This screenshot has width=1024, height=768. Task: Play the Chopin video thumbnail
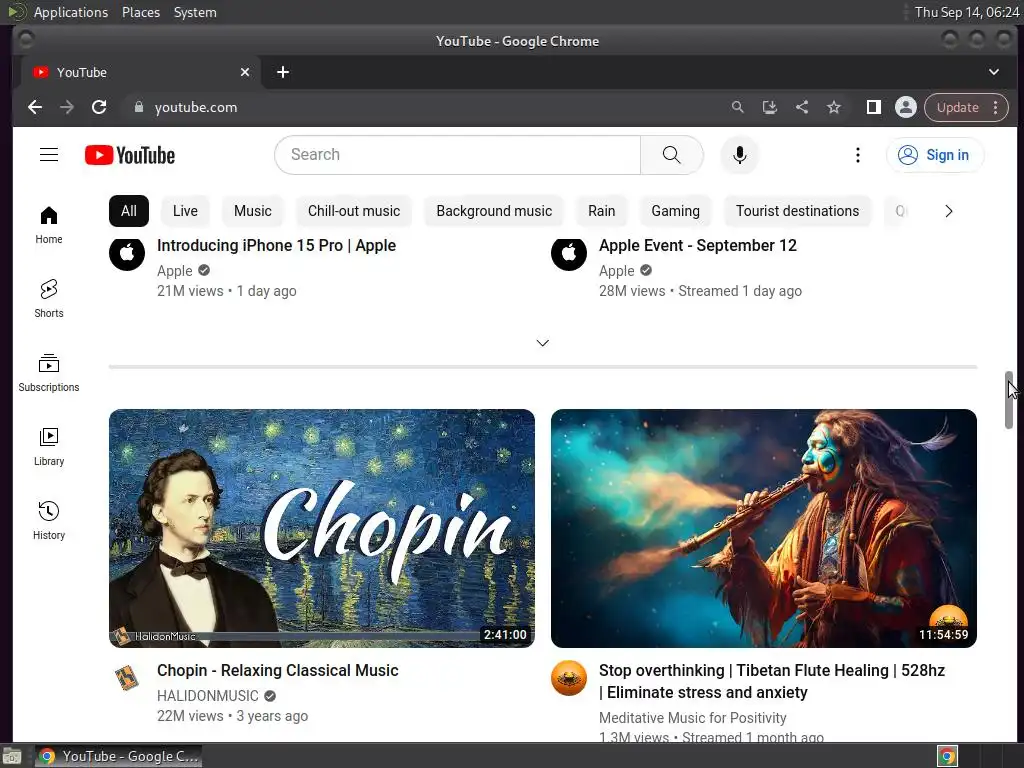322,528
